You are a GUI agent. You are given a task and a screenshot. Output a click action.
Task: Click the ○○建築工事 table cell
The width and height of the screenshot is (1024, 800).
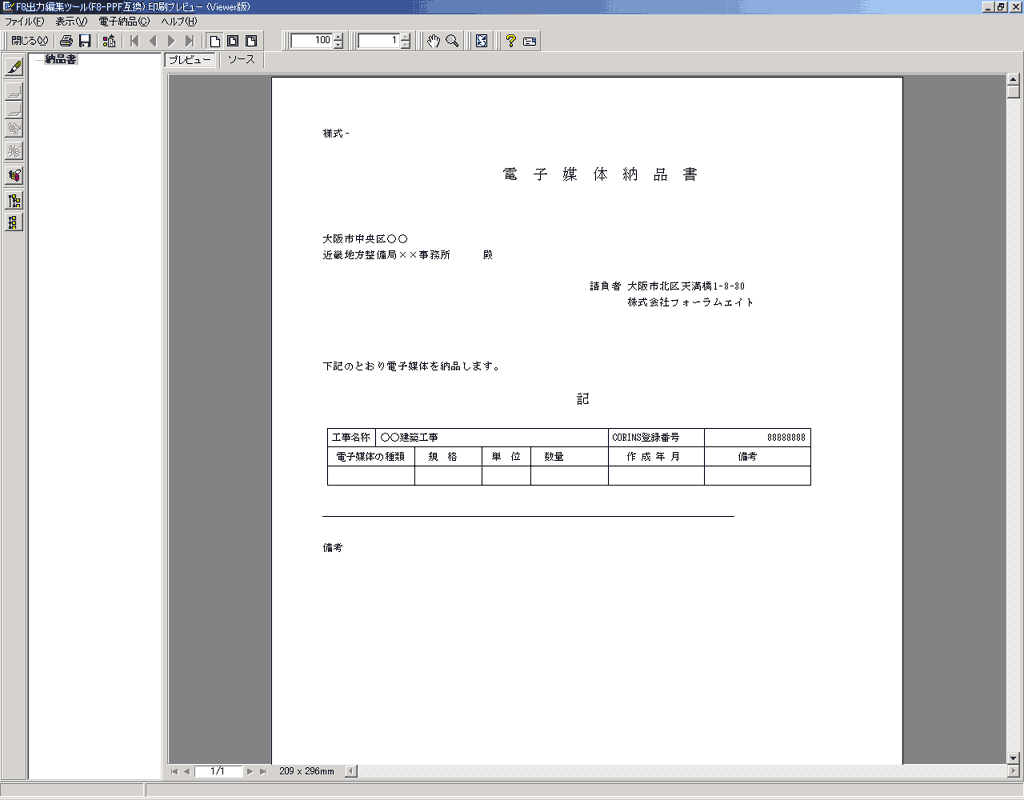point(492,438)
